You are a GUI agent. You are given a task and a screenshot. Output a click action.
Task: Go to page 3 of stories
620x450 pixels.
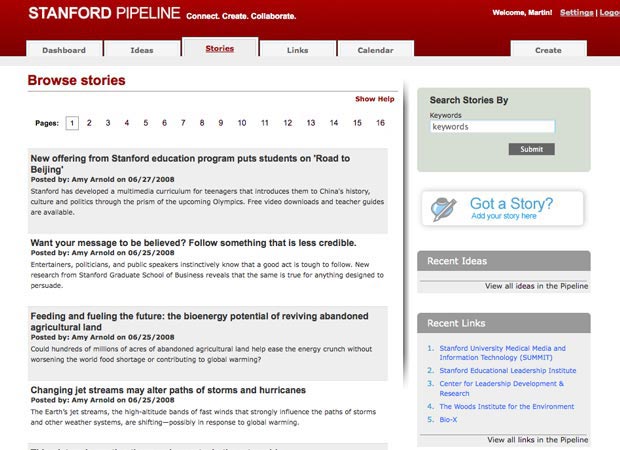point(108,123)
